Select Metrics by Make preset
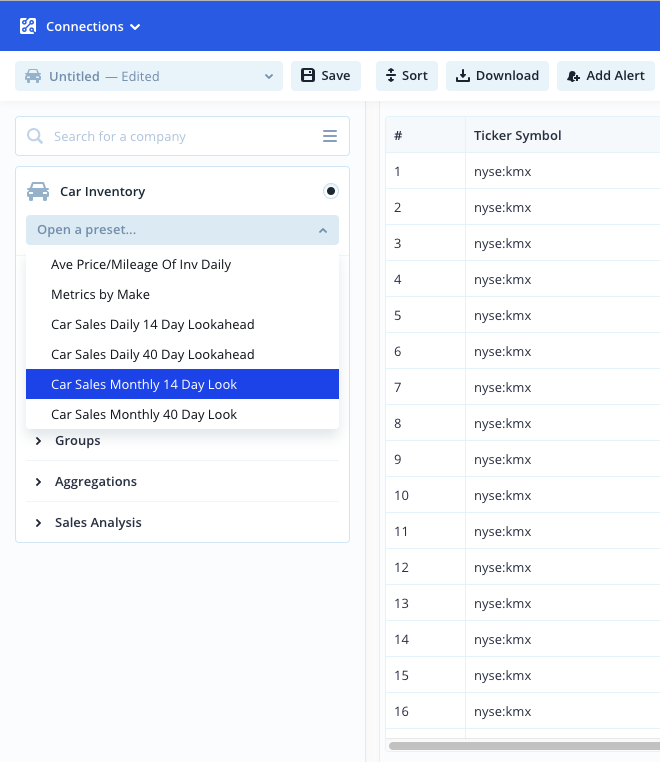Viewport: 660px width, 762px height. [182, 294]
